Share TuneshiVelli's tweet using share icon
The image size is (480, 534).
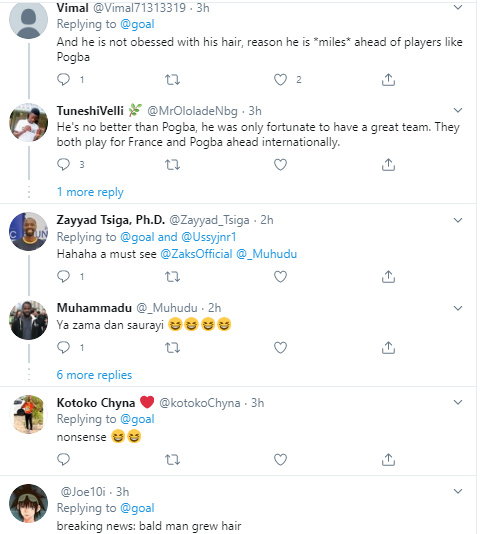(x=388, y=165)
